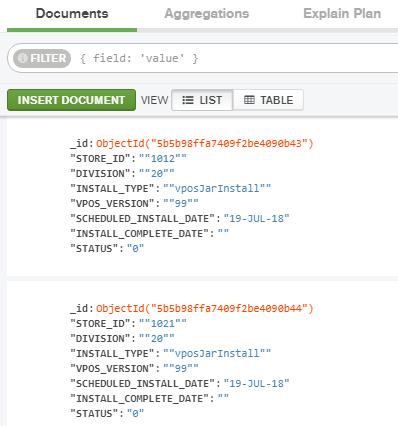Toggle to TABLE view
Image resolution: width=398 pixels, height=426 pixels.
[268, 100]
